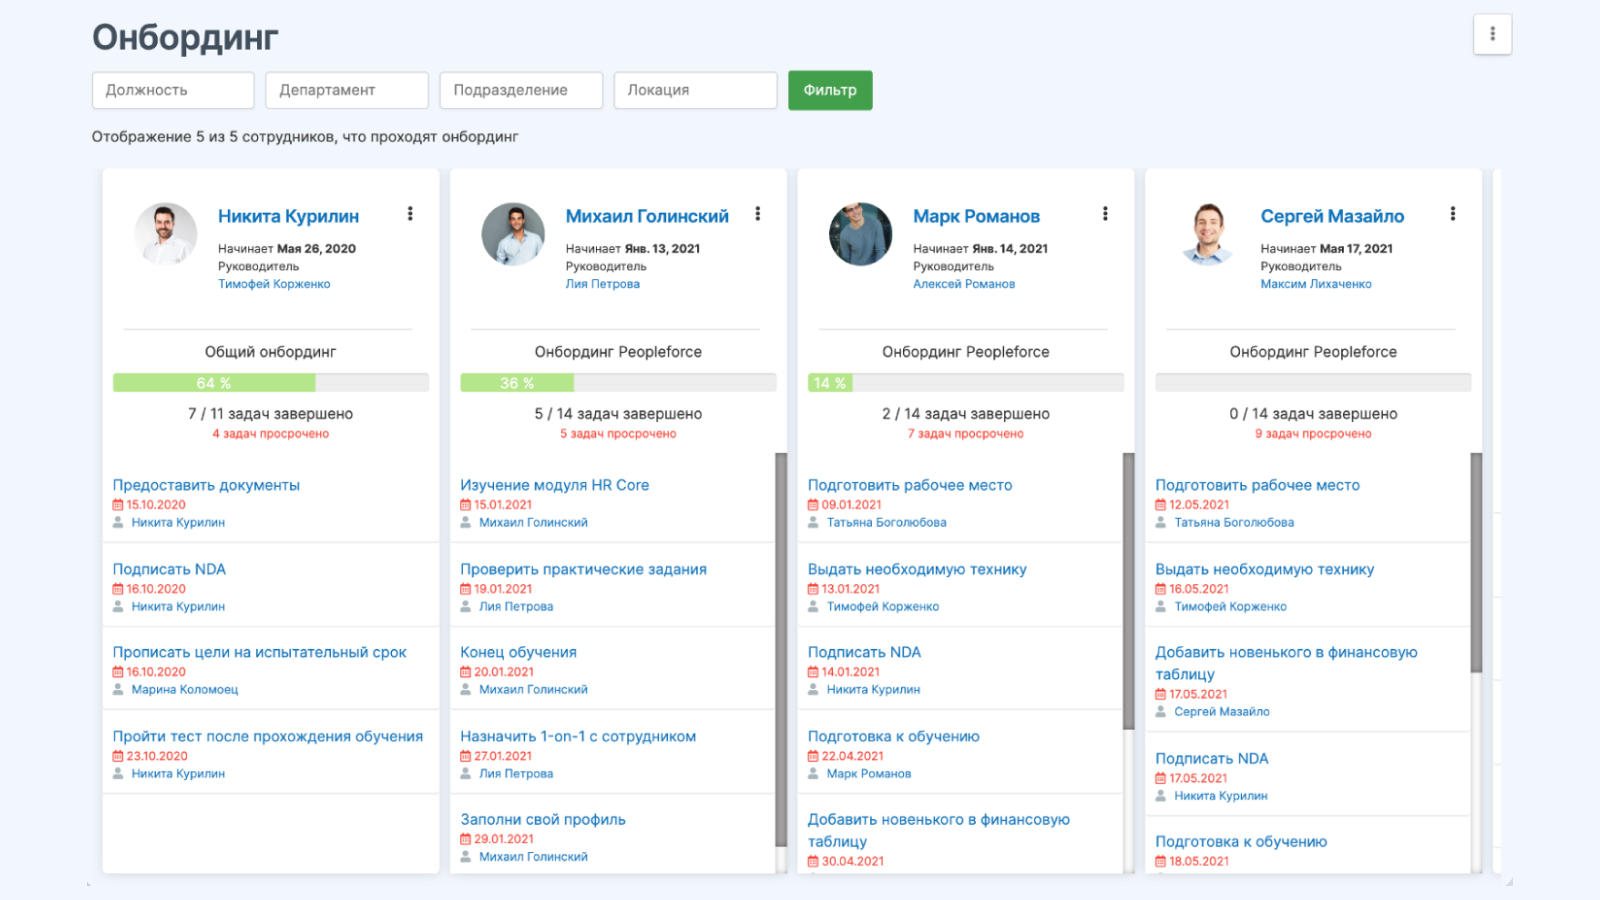Screen dimensions: 1600x900
Task: Click scrollbar of Михаил Голинский task list
Action: coord(781,650)
